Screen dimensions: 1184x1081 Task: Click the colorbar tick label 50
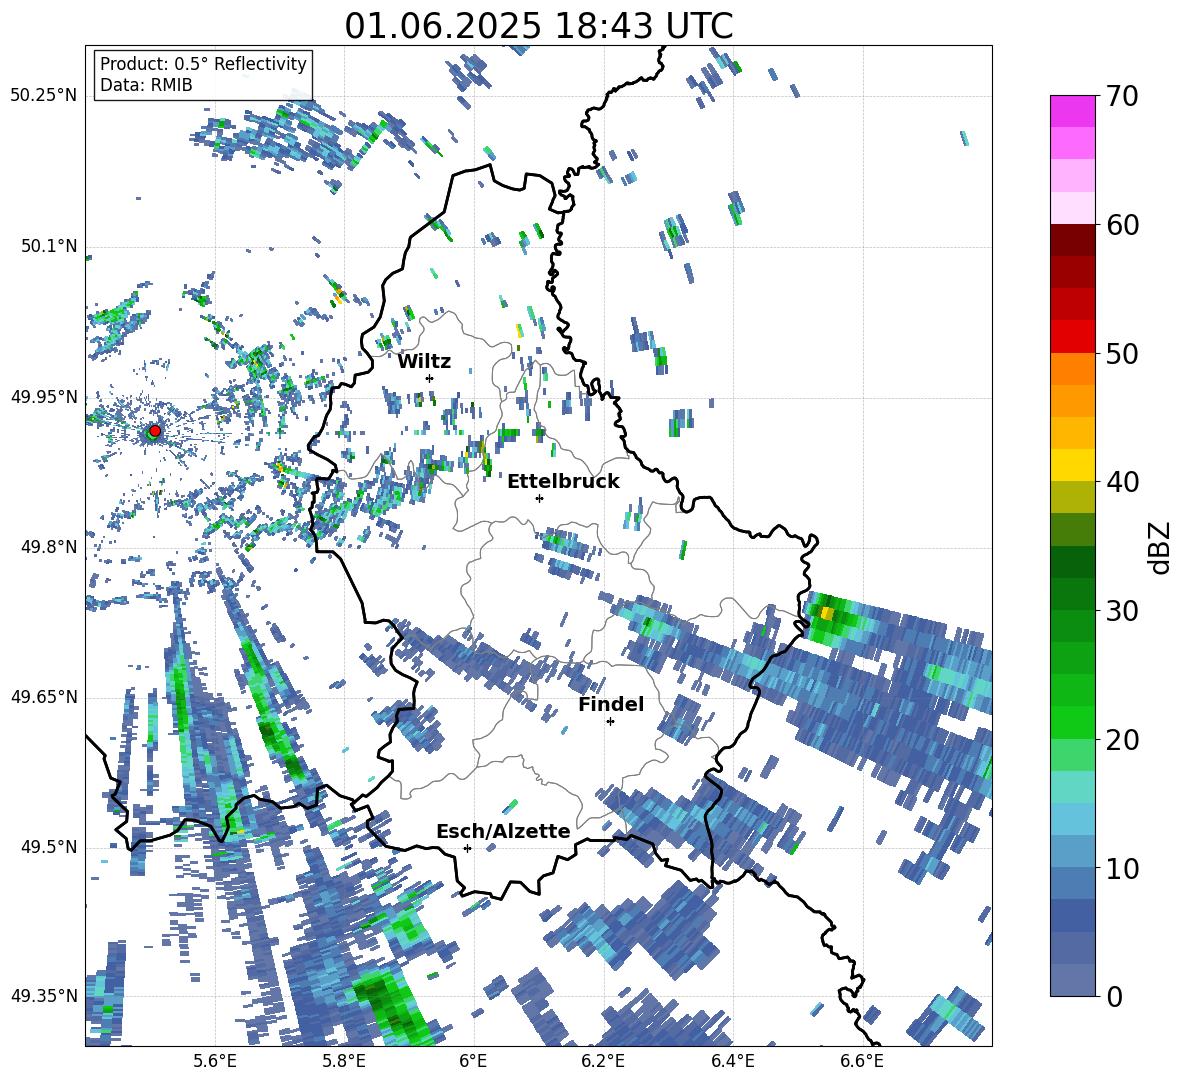tap(1122, 353)
